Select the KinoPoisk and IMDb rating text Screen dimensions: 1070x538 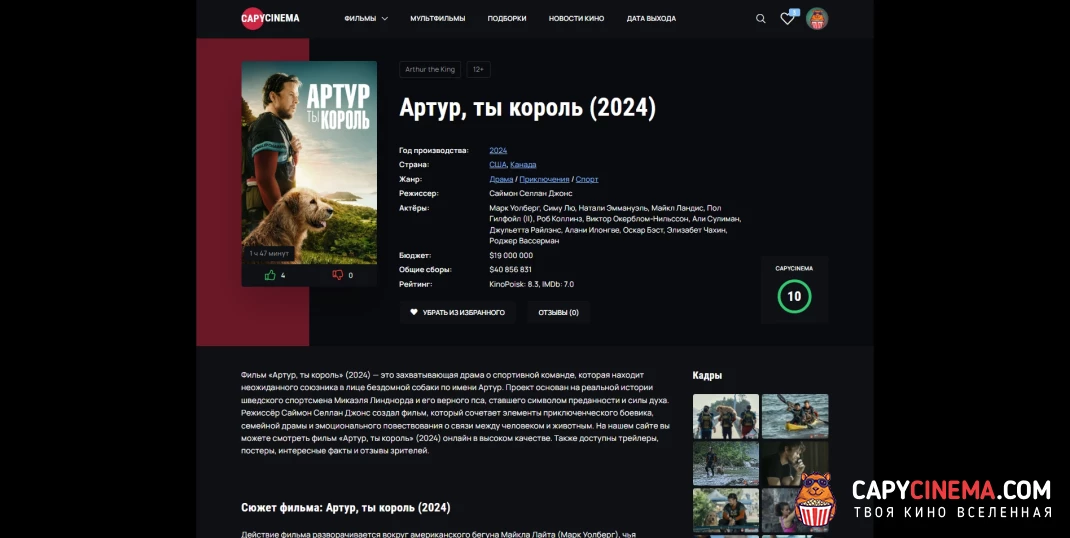click(532, 284)
